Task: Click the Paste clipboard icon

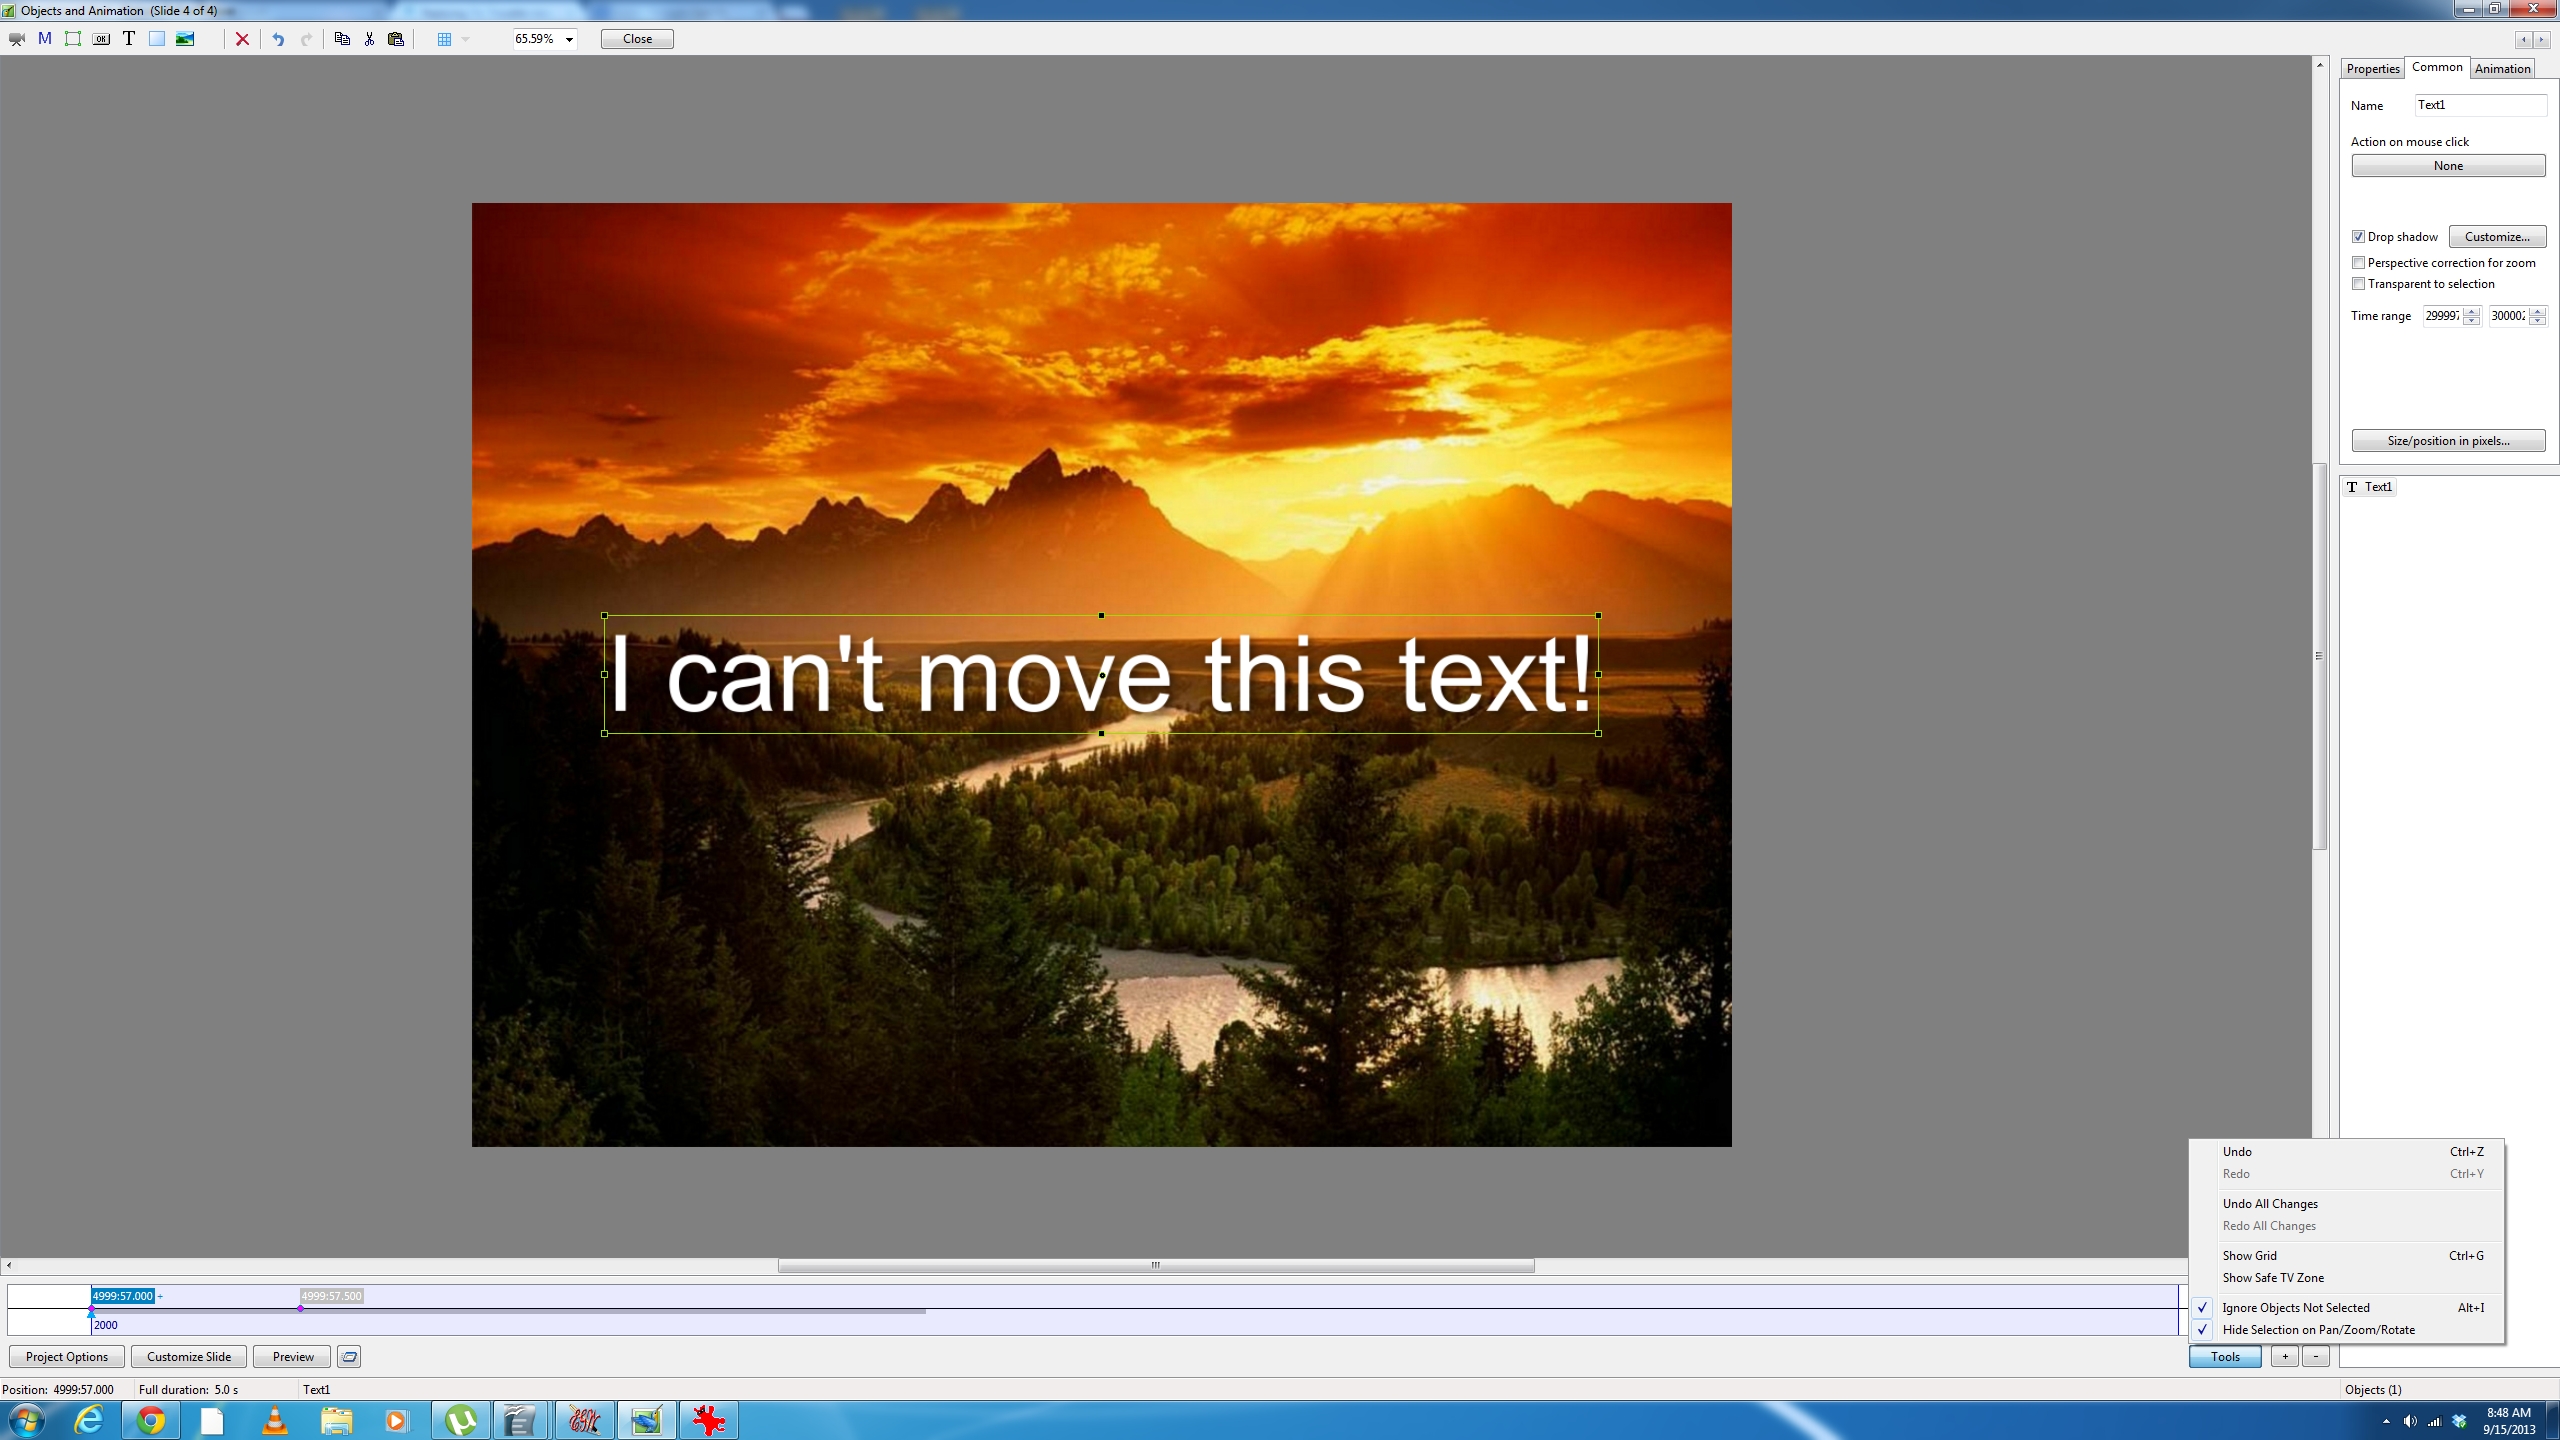Action: tap(396, 39)
